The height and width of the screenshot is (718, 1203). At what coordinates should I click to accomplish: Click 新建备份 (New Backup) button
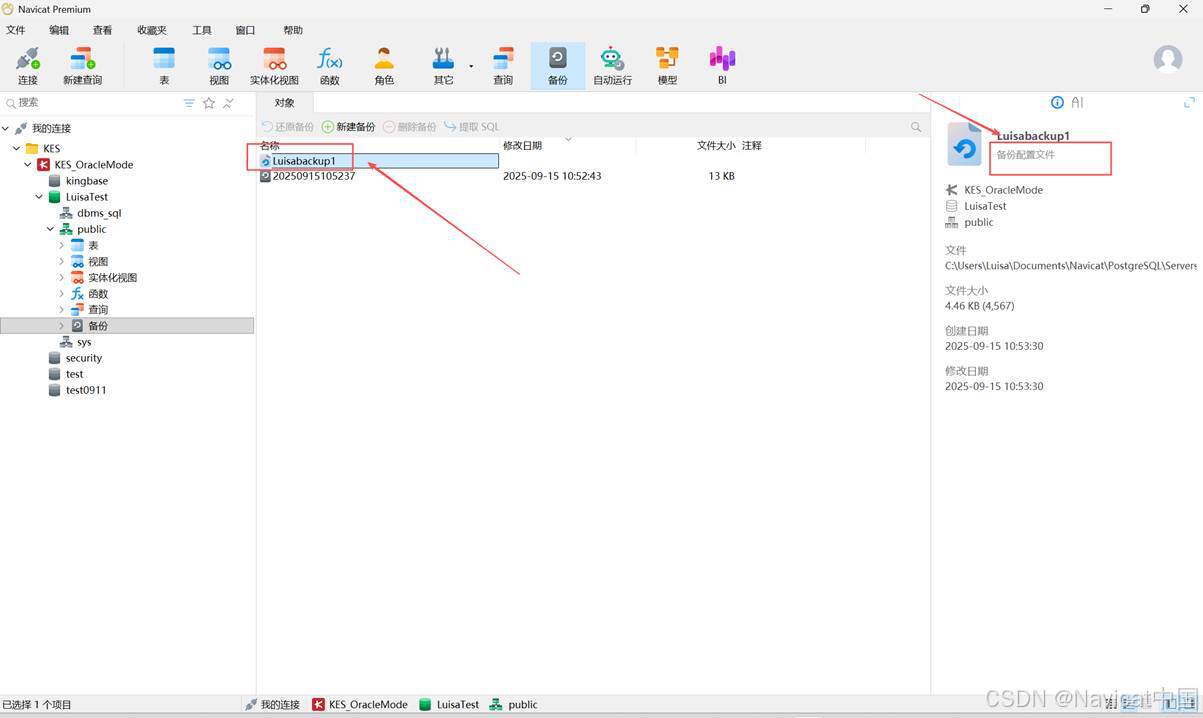(349, 127)
